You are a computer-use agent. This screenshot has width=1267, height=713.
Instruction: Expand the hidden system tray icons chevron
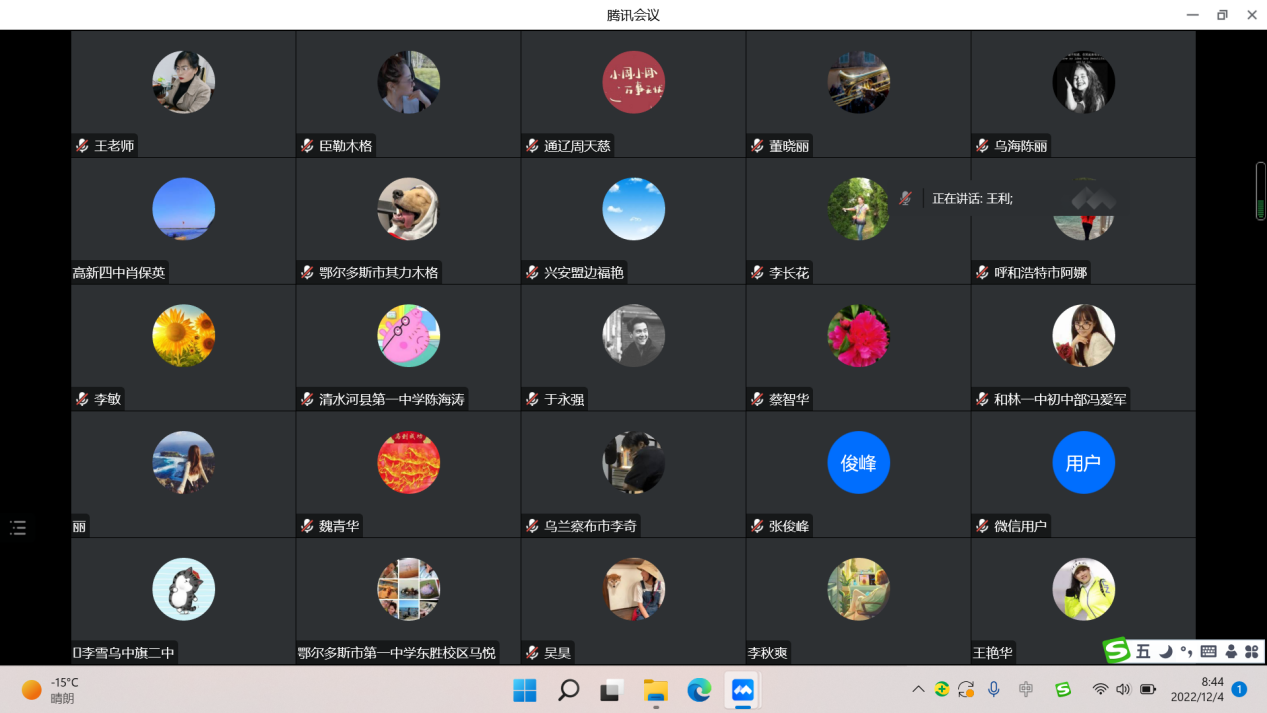918,689
